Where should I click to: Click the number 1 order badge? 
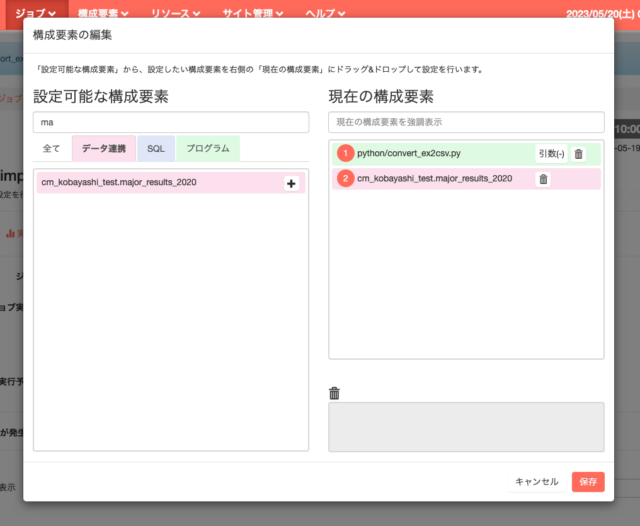click(x=345, y=154)
